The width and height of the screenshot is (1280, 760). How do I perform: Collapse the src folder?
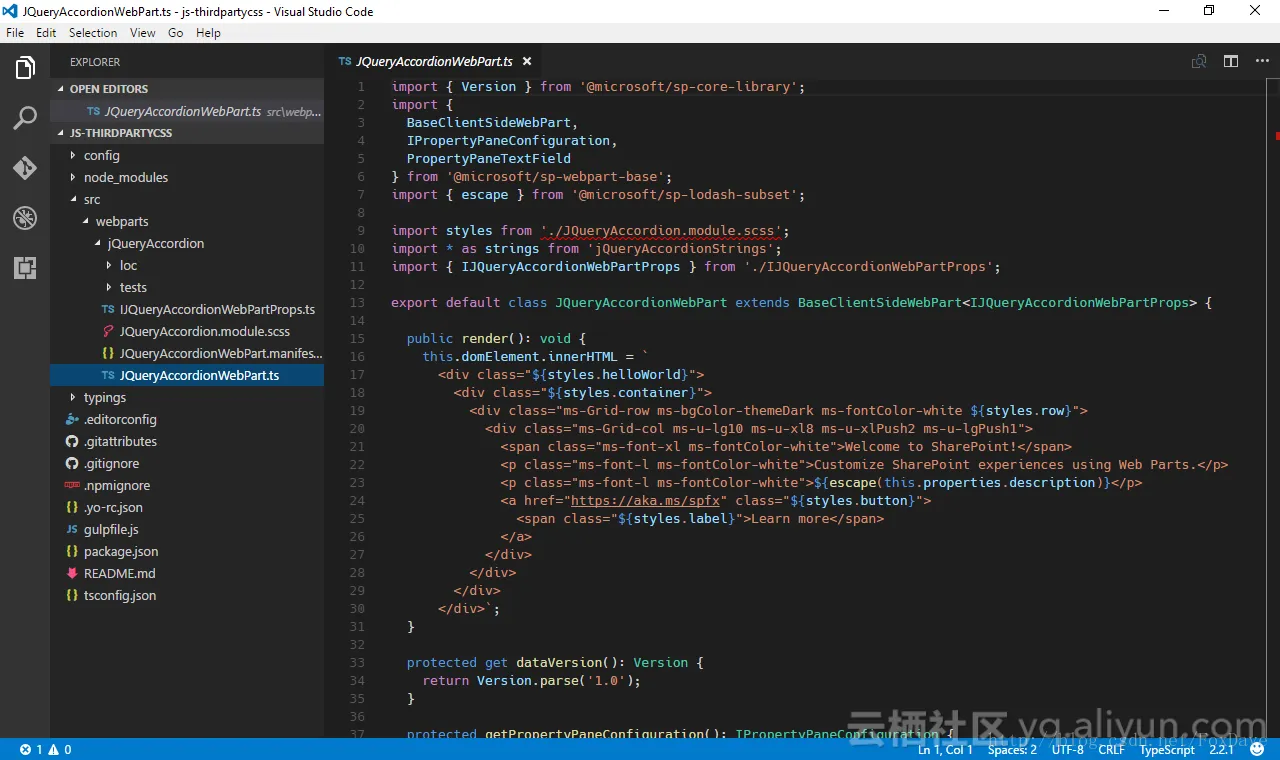tap(187, 199)
